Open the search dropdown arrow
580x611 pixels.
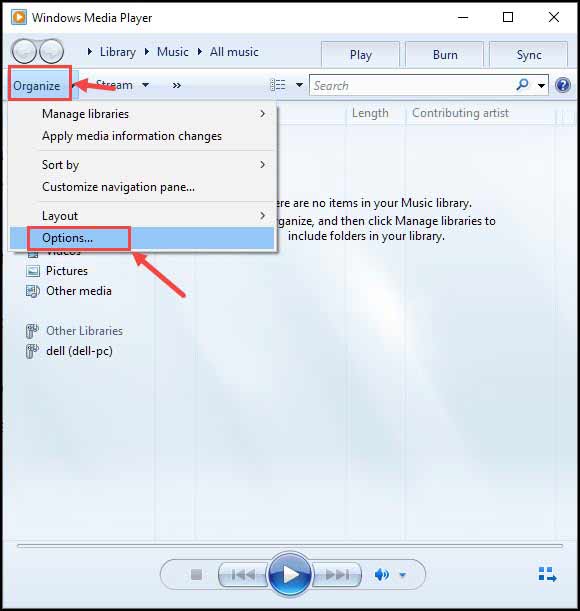pos(541,85)
